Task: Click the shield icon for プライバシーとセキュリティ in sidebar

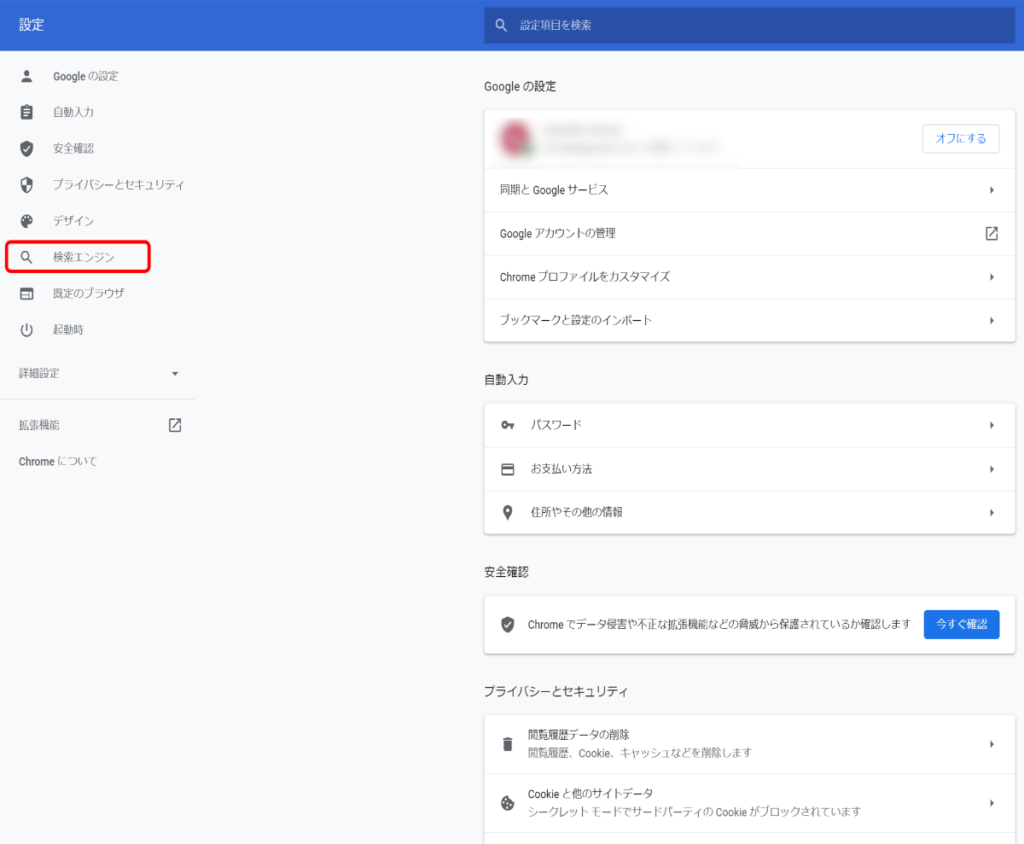Action: pyautogui.click(x=27, y=185)
